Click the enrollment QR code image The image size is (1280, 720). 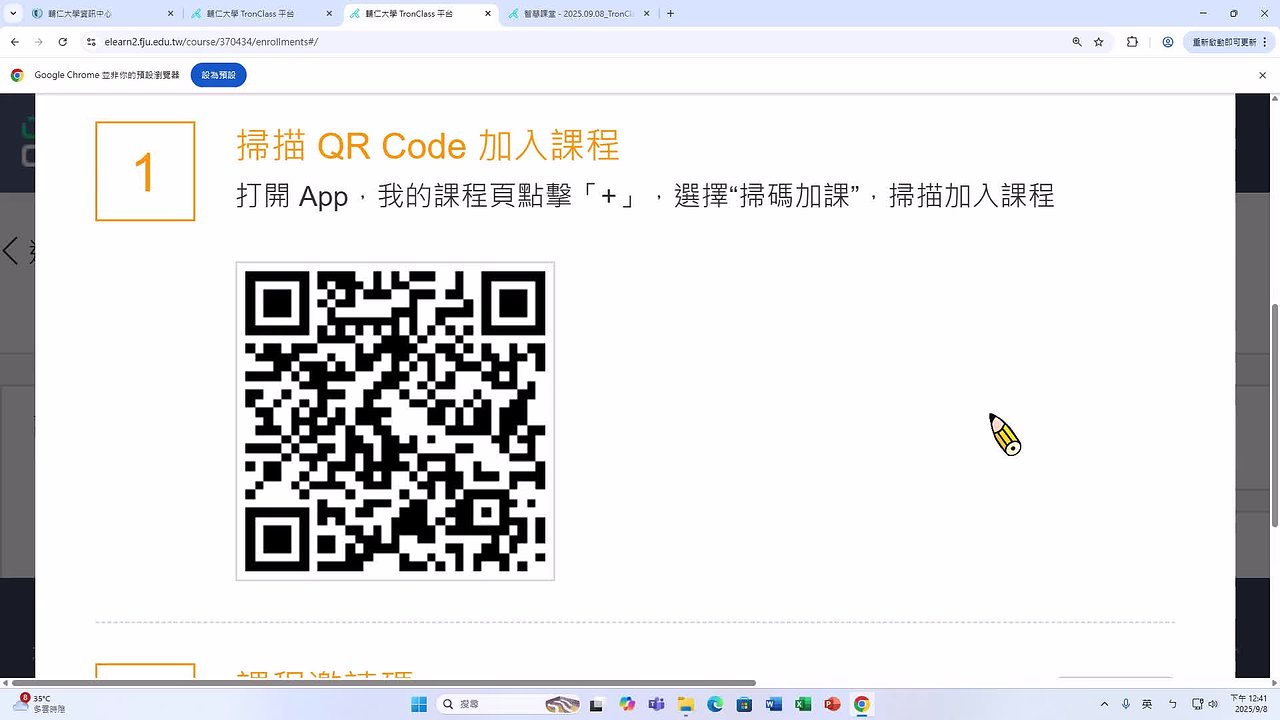395,421
